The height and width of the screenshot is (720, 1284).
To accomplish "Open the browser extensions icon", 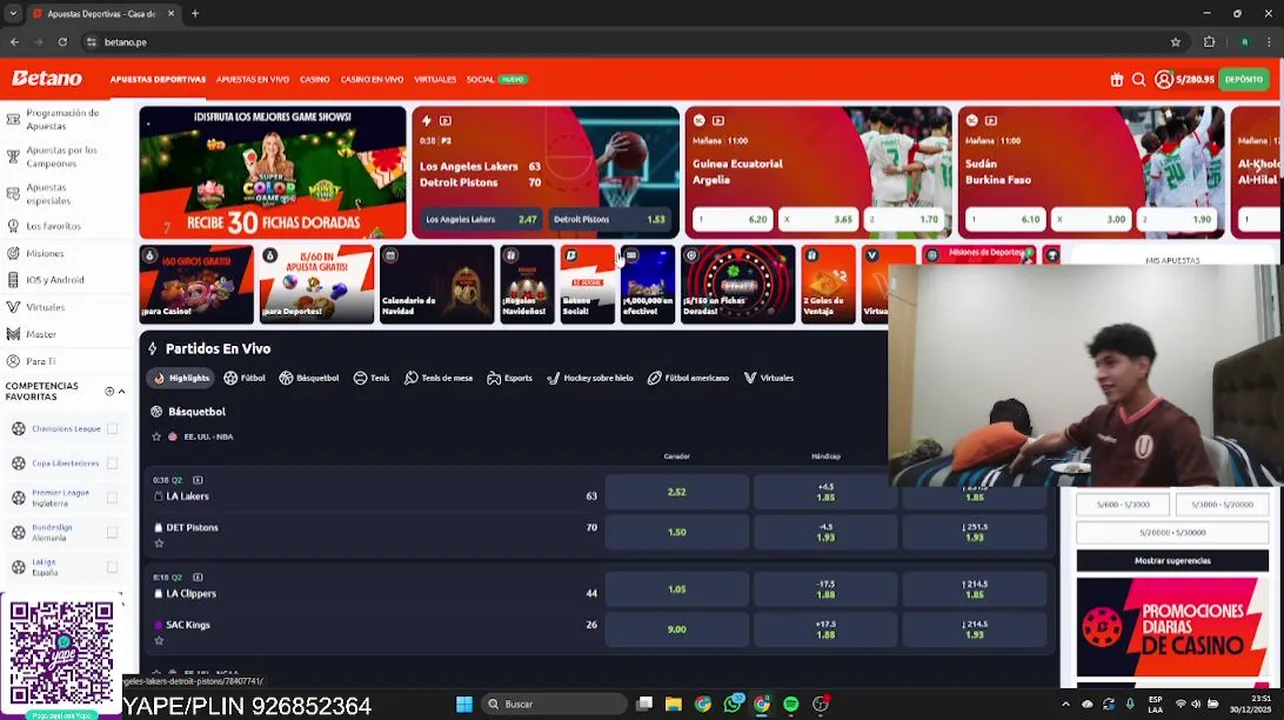I will (x=1209, y=42).
